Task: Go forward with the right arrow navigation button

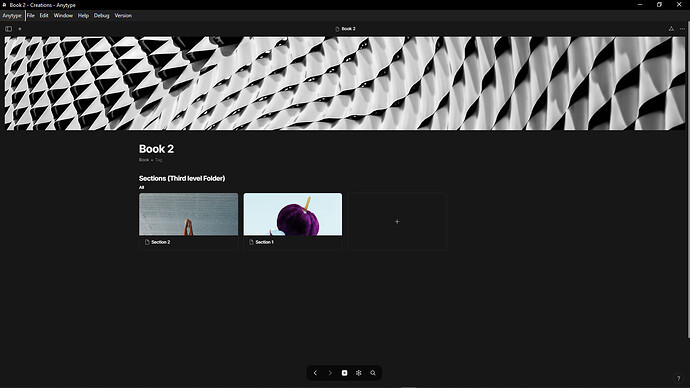Action: (330, 373)
